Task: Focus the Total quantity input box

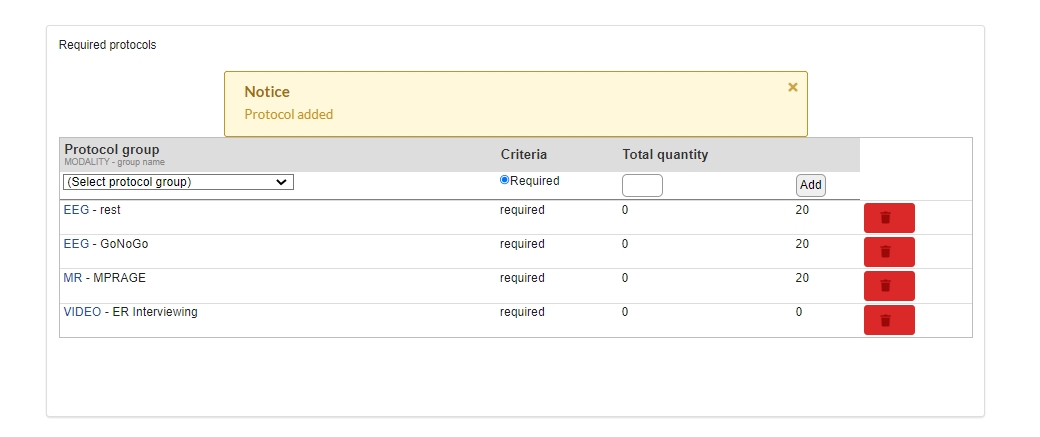Action: 642,185
